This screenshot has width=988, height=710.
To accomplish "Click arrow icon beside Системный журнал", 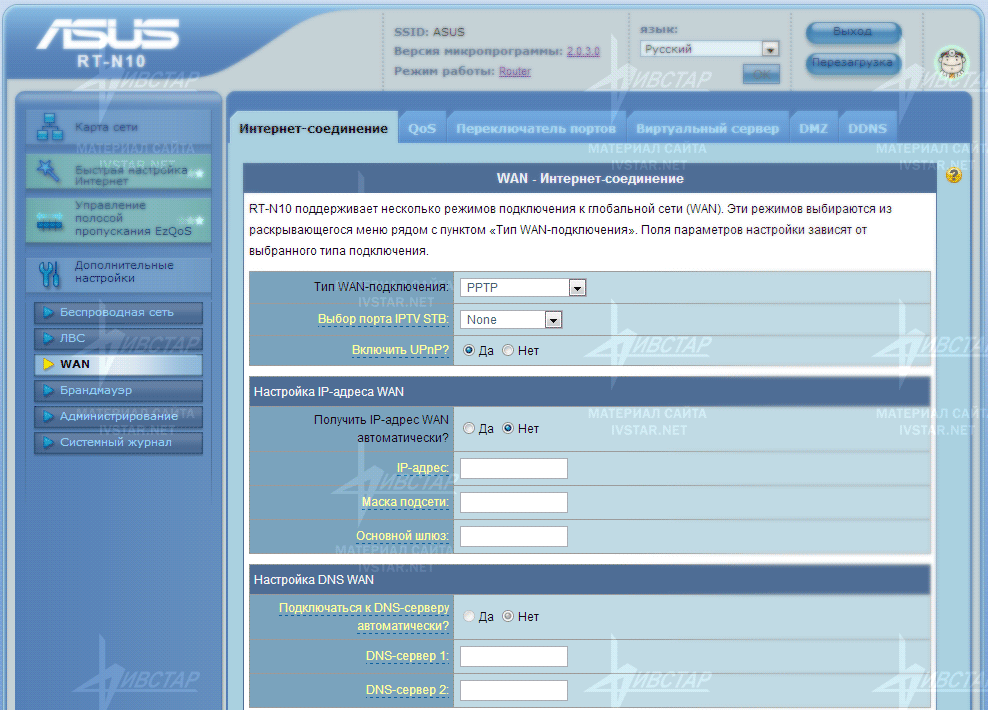I will (x=47, y=442).
